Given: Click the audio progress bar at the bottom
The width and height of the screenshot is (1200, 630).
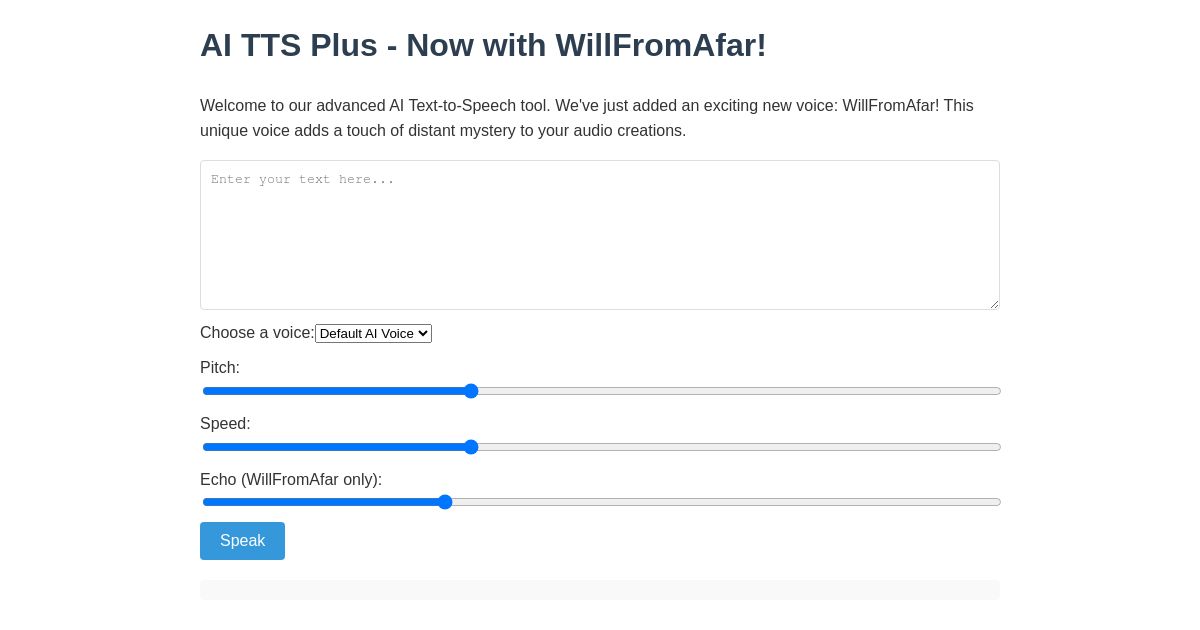Looking at the screenshot, I should click(x=600, y=589).
